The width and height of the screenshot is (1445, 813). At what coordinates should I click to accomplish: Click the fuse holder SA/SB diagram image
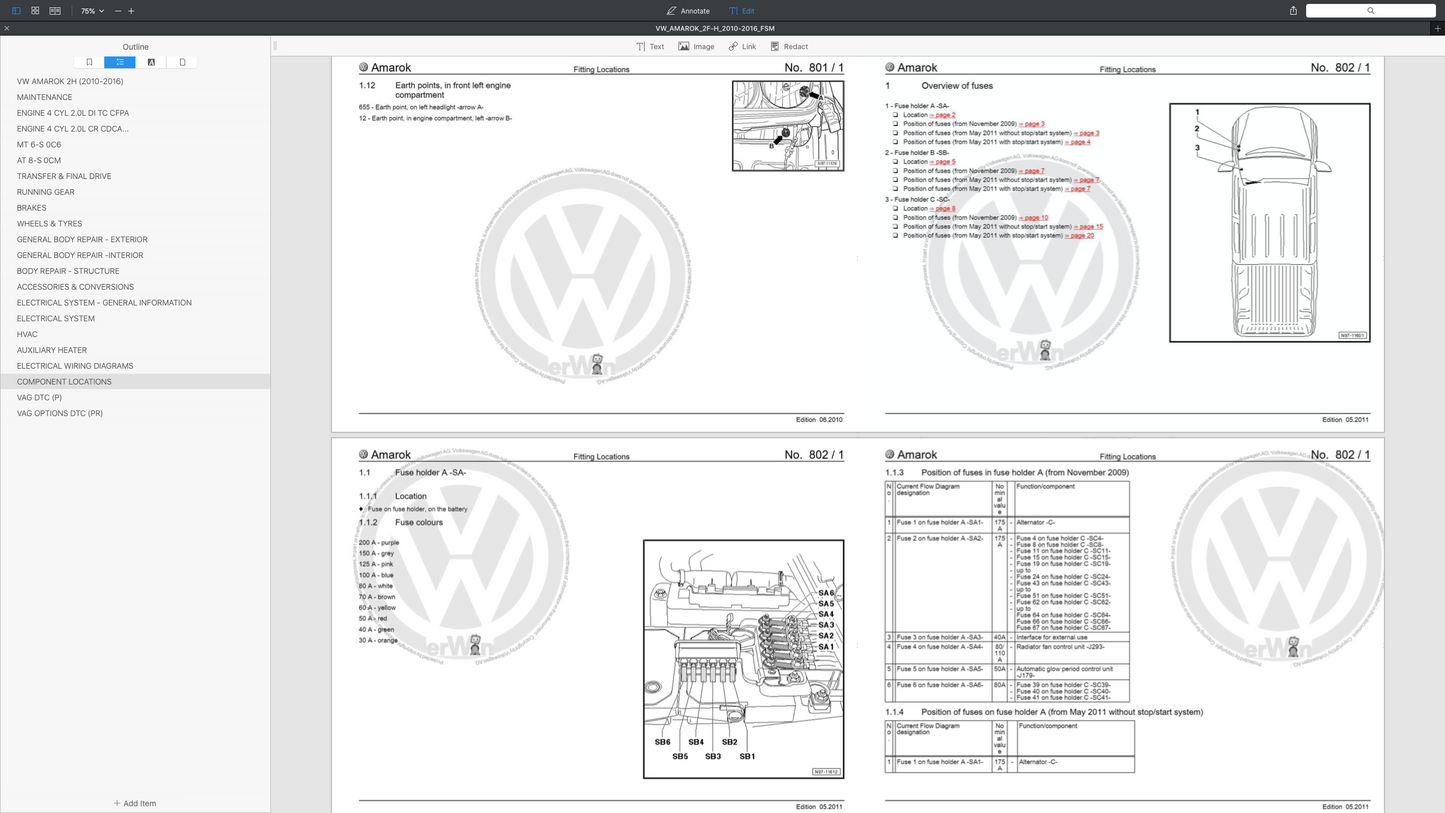pyautogui.click(x=743, y=659)
